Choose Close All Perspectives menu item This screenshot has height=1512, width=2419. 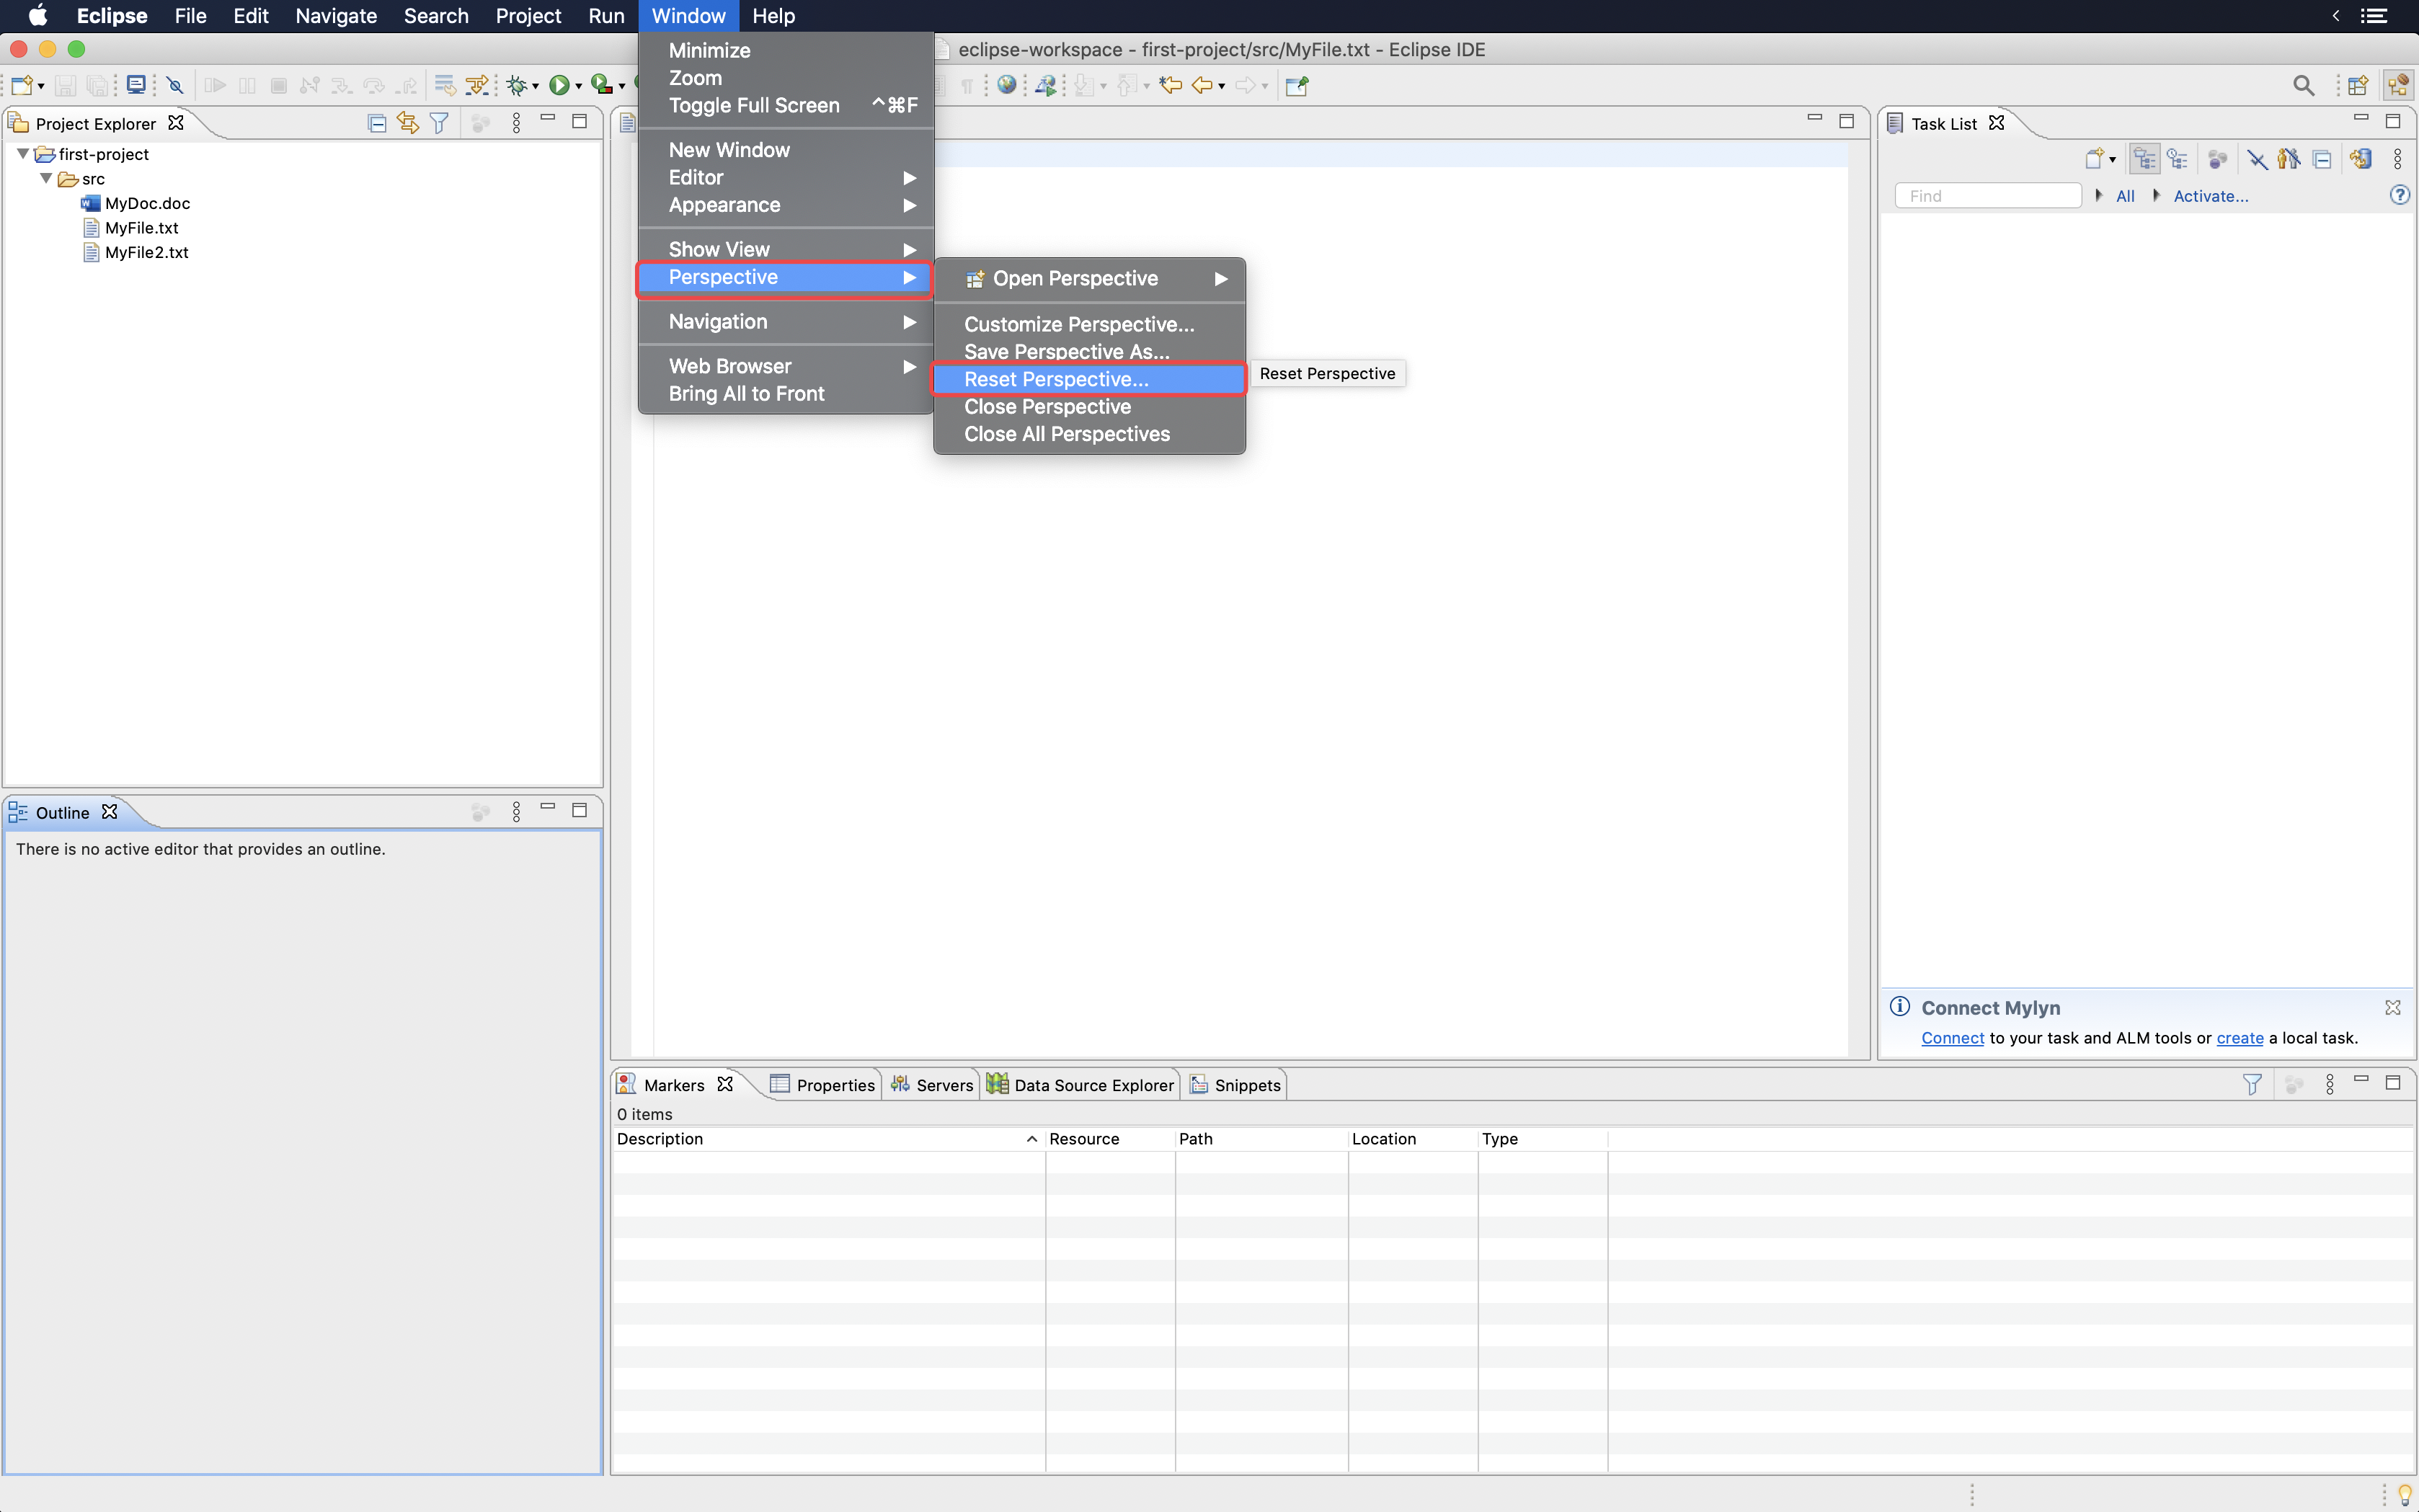[1090, 434]
